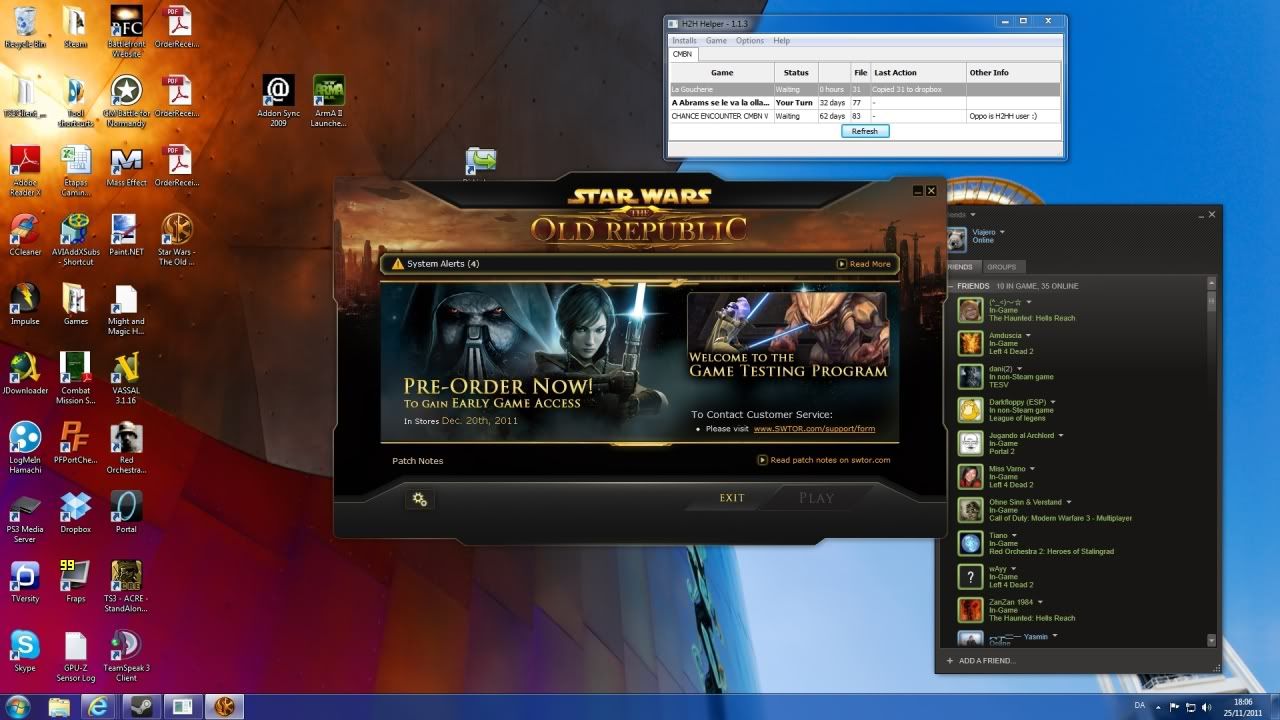Image resolution: width=1280 pixels, height=720 pixels.
Task: Open the JDownloader desktop shortcut
Action: pos(25,374)
